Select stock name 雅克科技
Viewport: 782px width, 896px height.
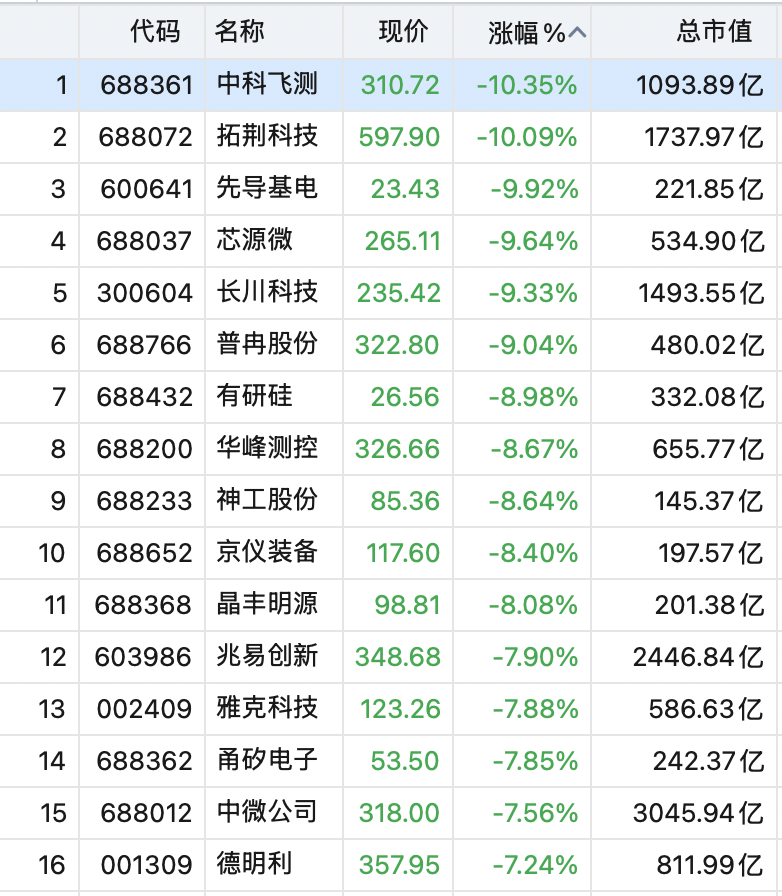(x=267, y=709)
